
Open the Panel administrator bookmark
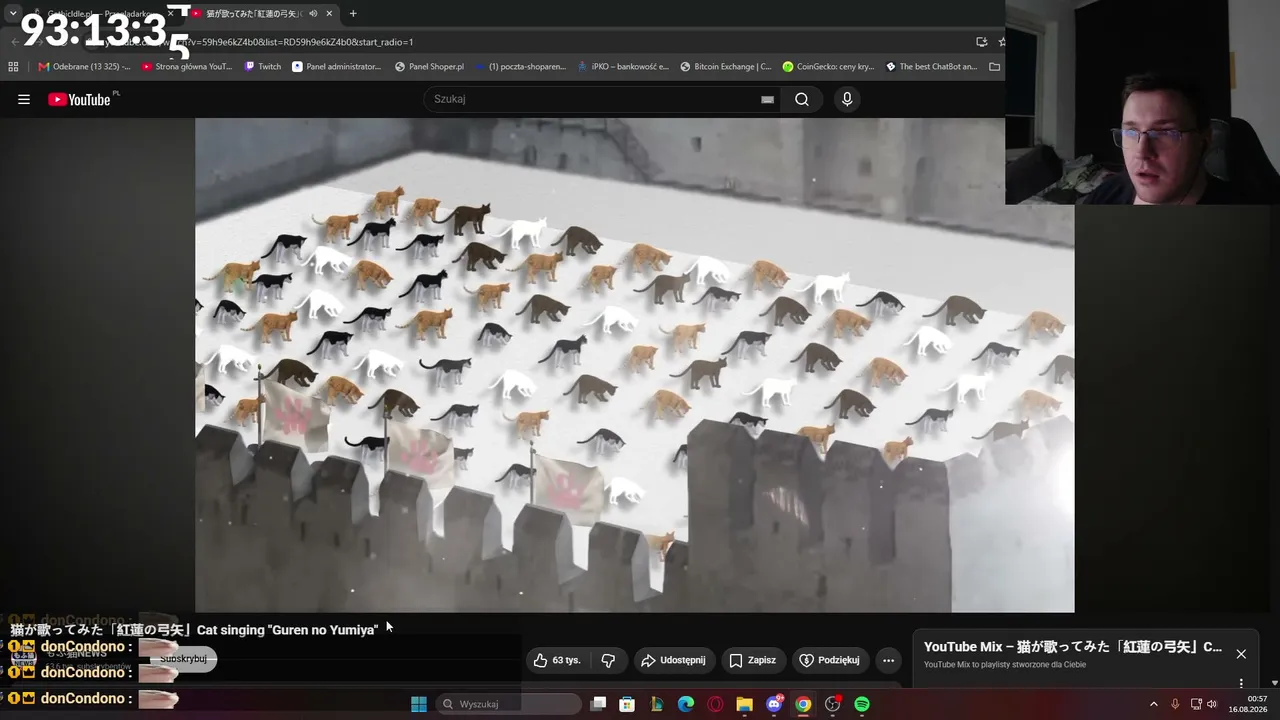[338, 67]
